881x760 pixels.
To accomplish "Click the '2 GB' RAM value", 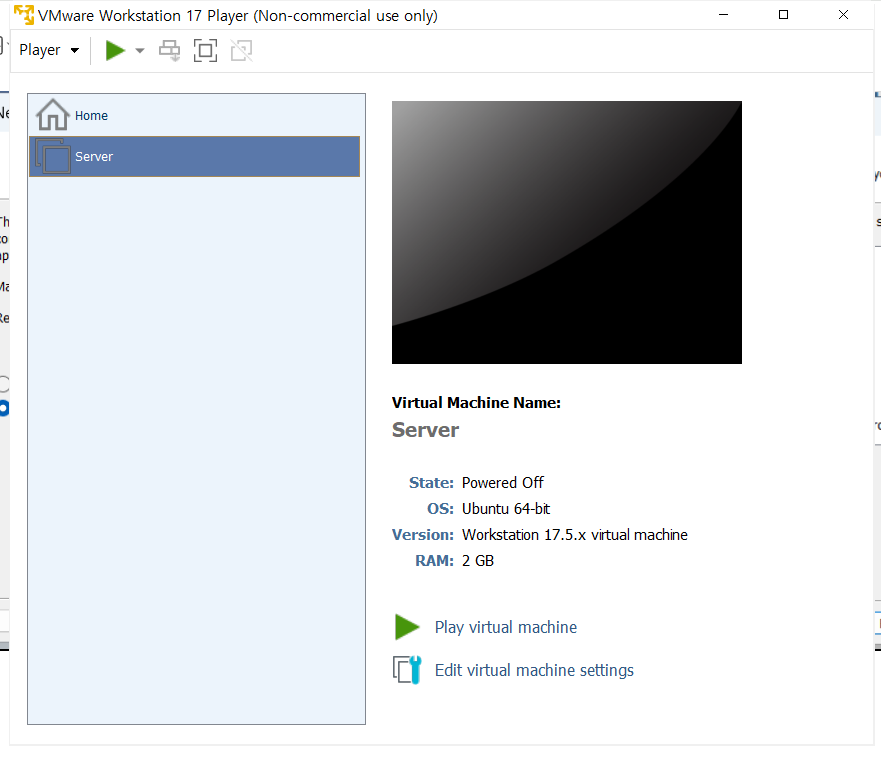I will 478,561.
